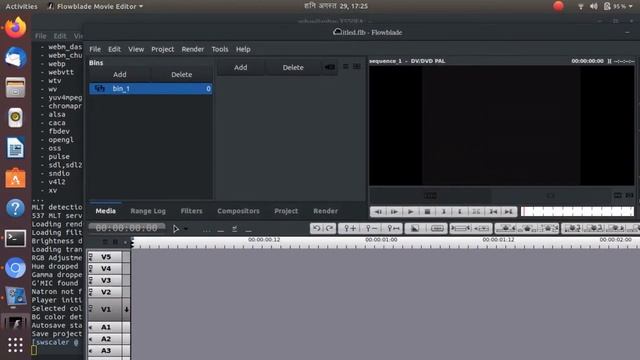Click the monitor position bar
This screenshot has height=360, width=640.
pyautogui.click(x=577, y=211)
